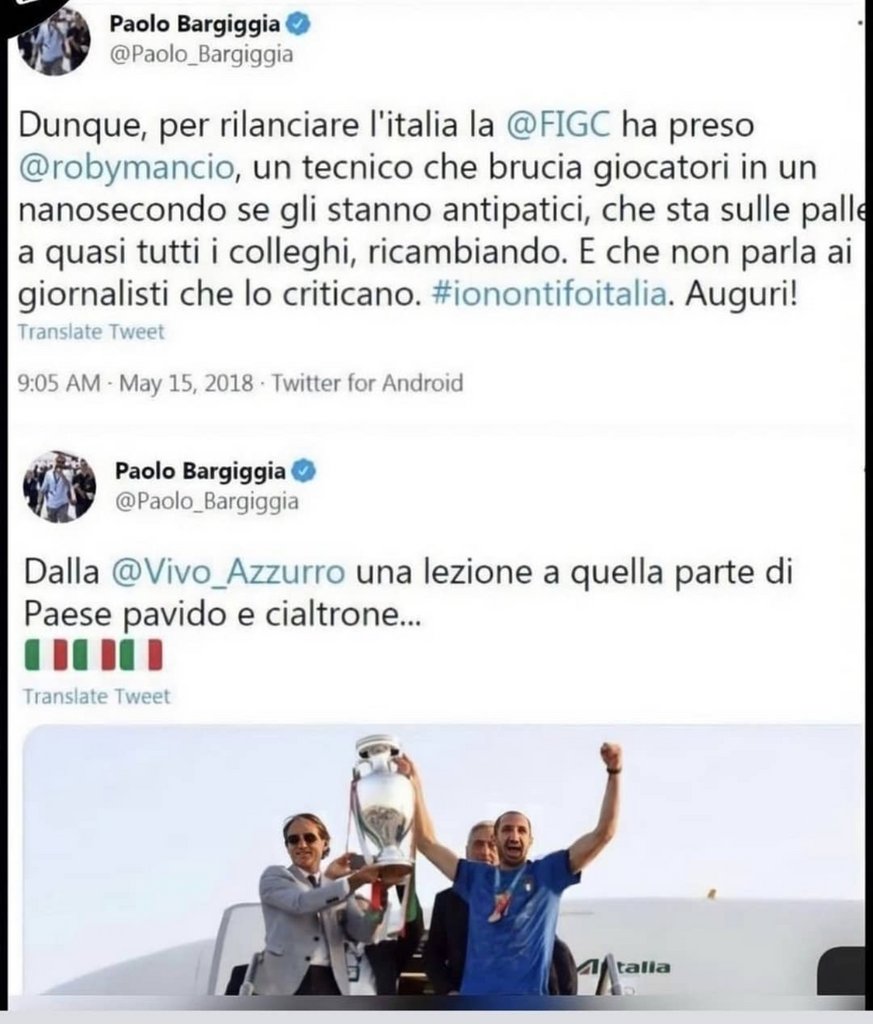Open the #ionontifoitalia hashtag
The image size is (873, 1024).
(x=549, y=295)
